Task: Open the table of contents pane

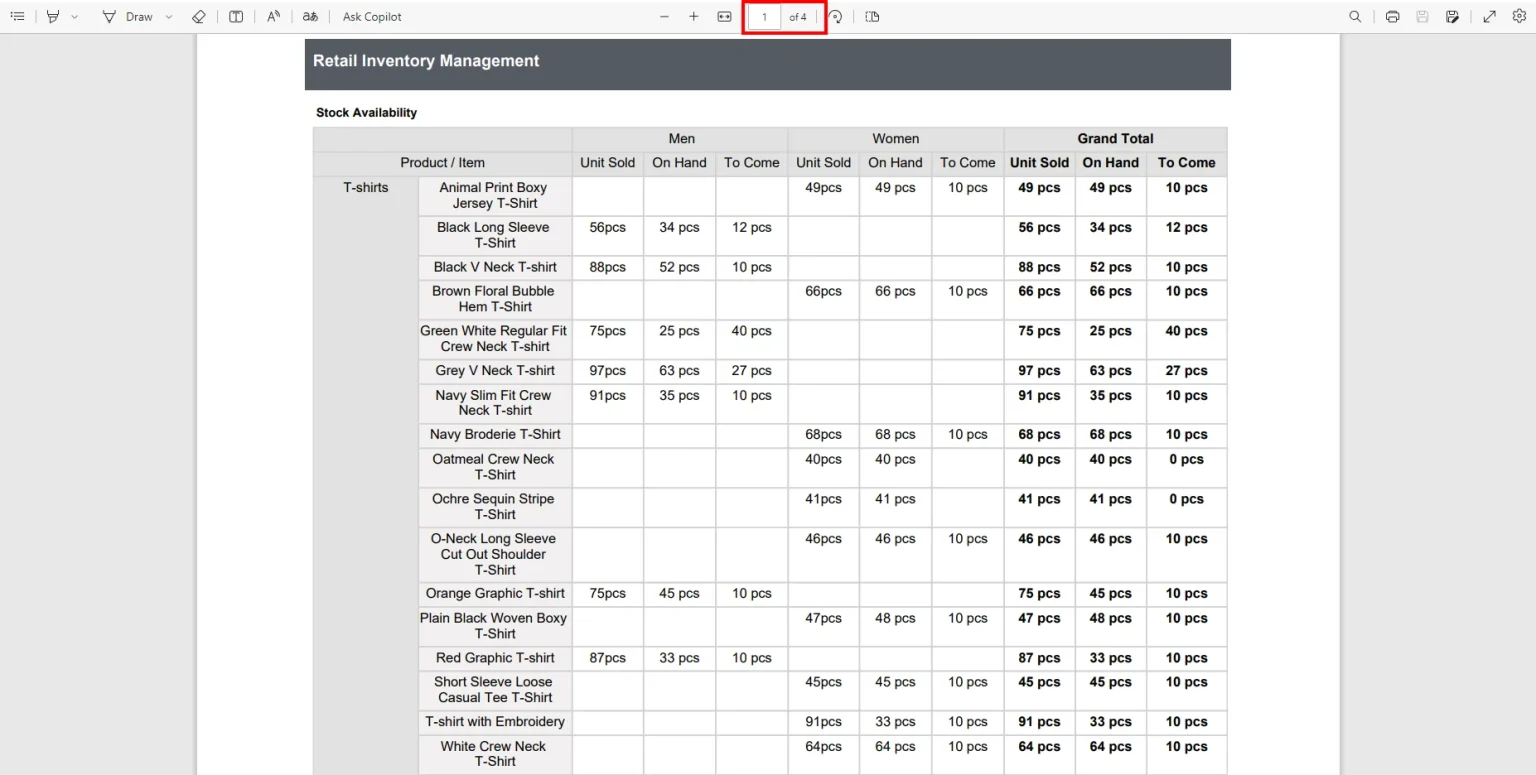Action: (x=15, y=16)
